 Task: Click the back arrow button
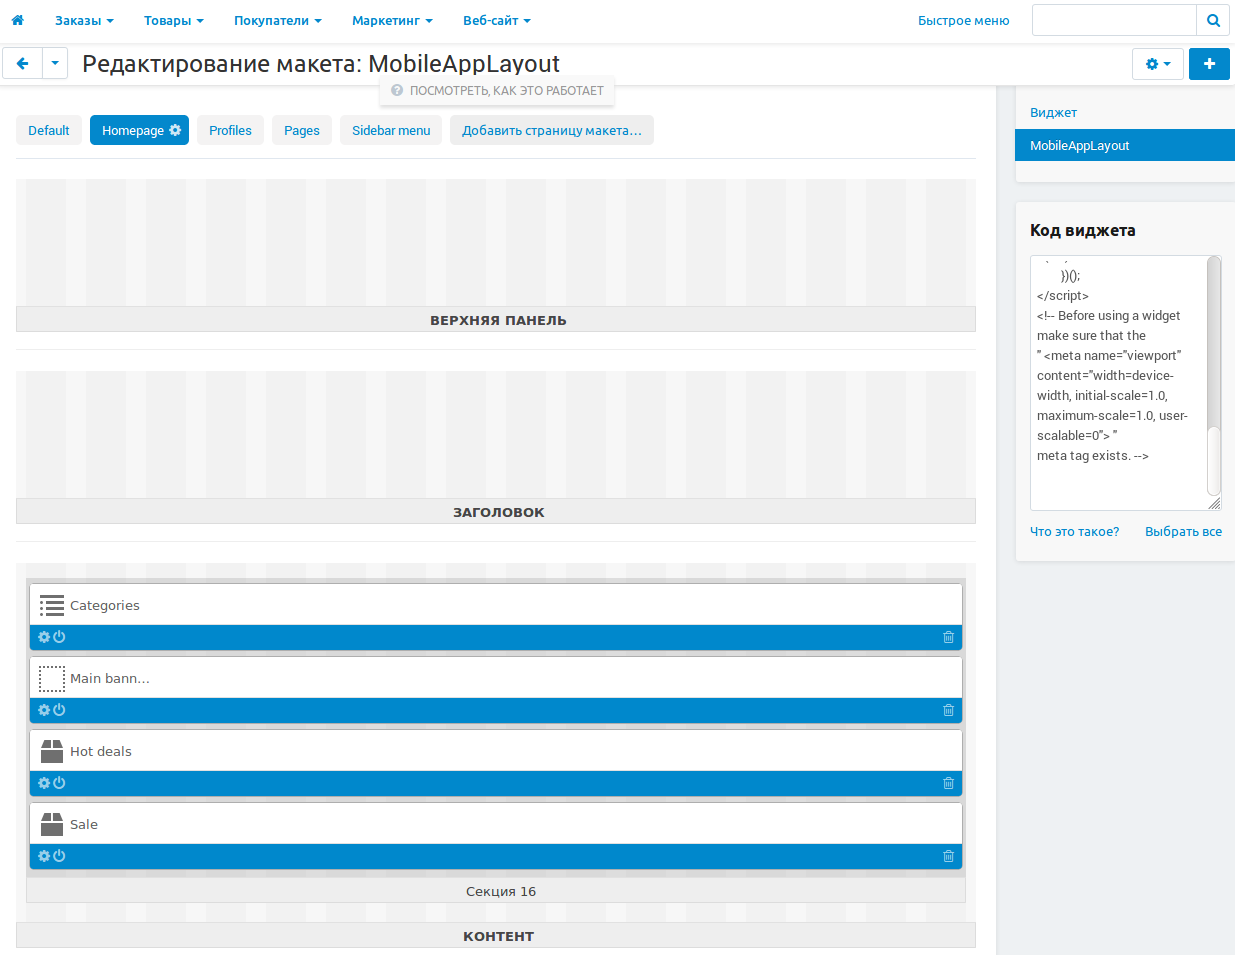(x=22, y=64)
